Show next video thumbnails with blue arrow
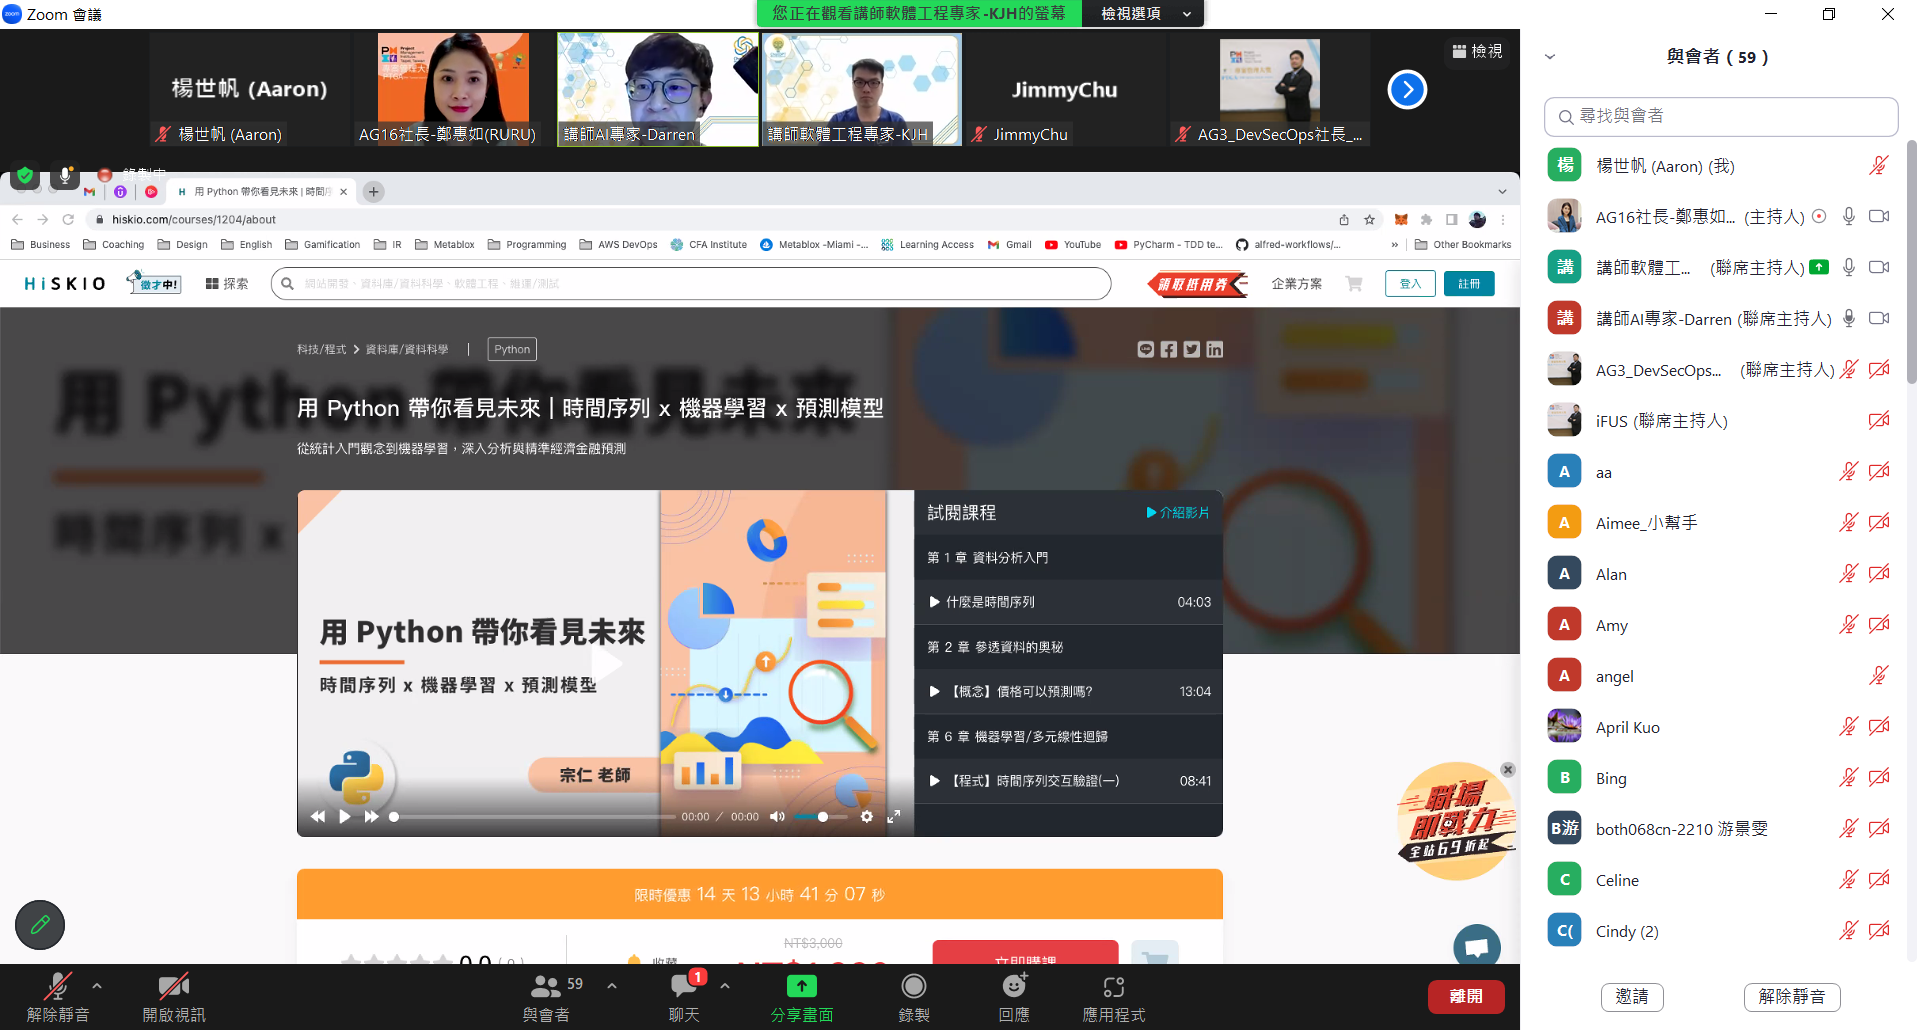Viewport: 1920px width, 1030px height. tap(1406, 90)
